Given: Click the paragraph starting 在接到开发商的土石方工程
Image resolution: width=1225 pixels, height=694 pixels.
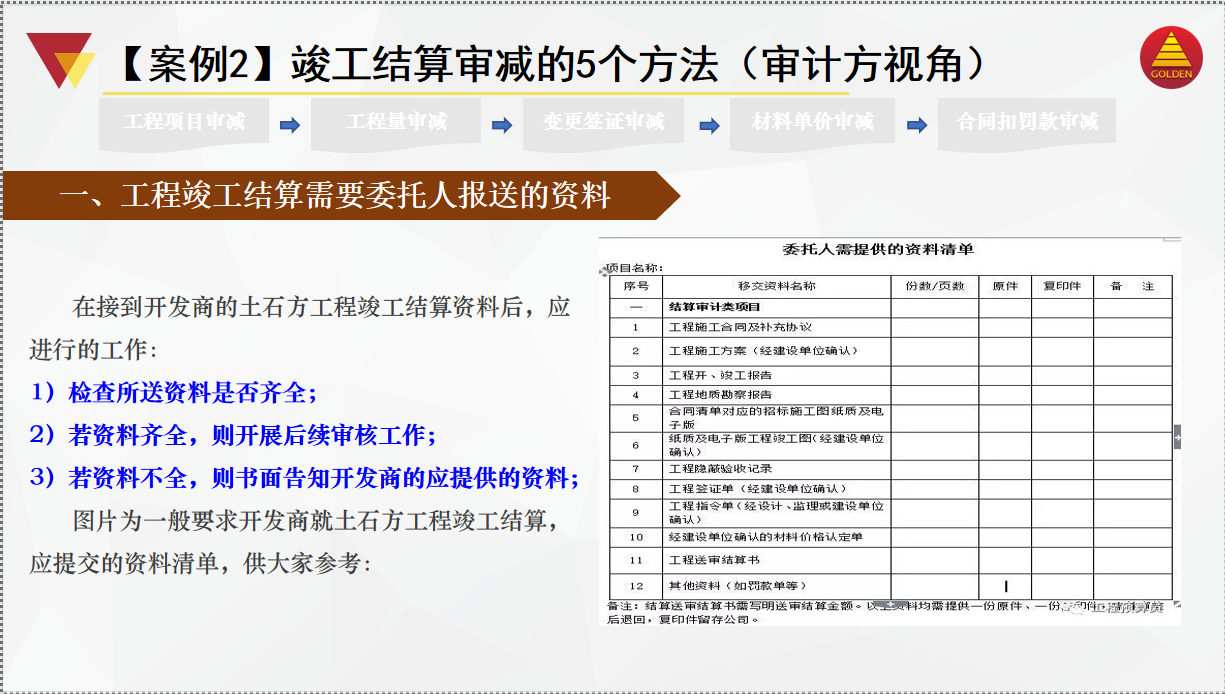Looking at the screenshot, I should [300, 328].
